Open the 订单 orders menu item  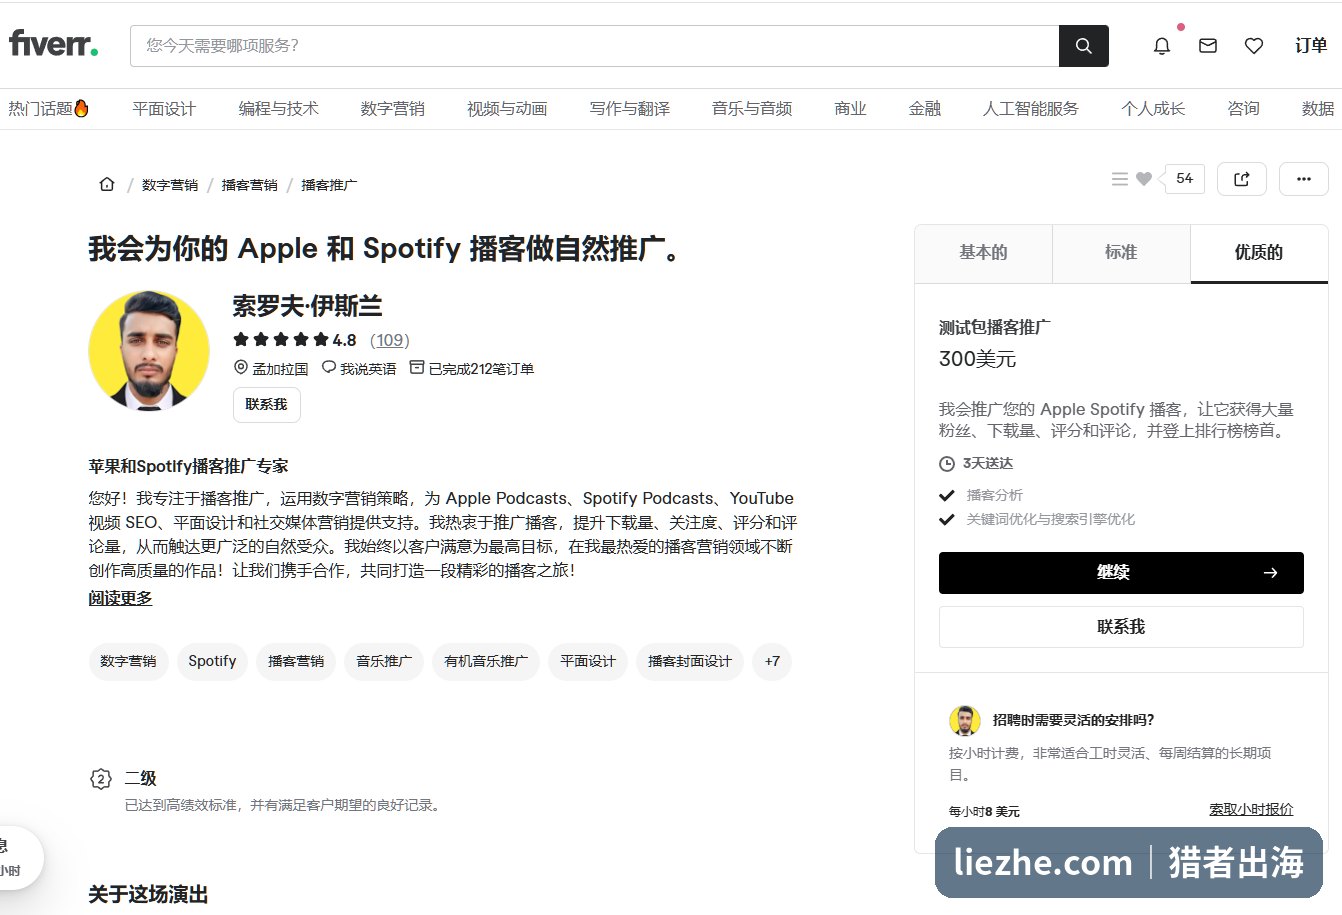pos(1311,46)
